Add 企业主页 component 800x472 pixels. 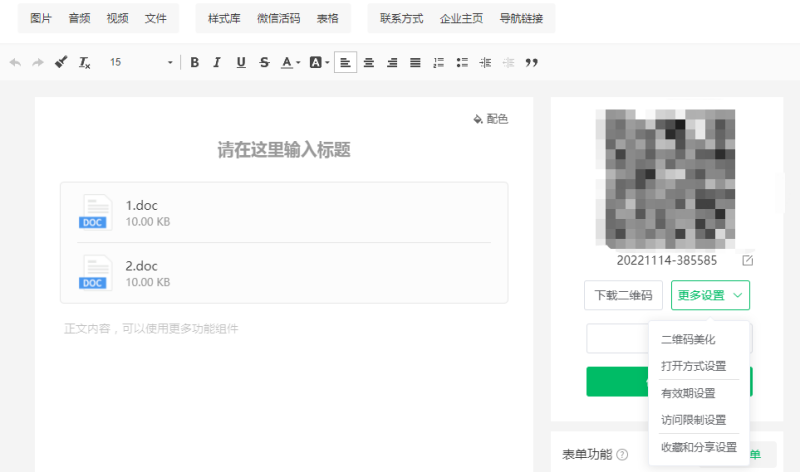tap(461, 18)
